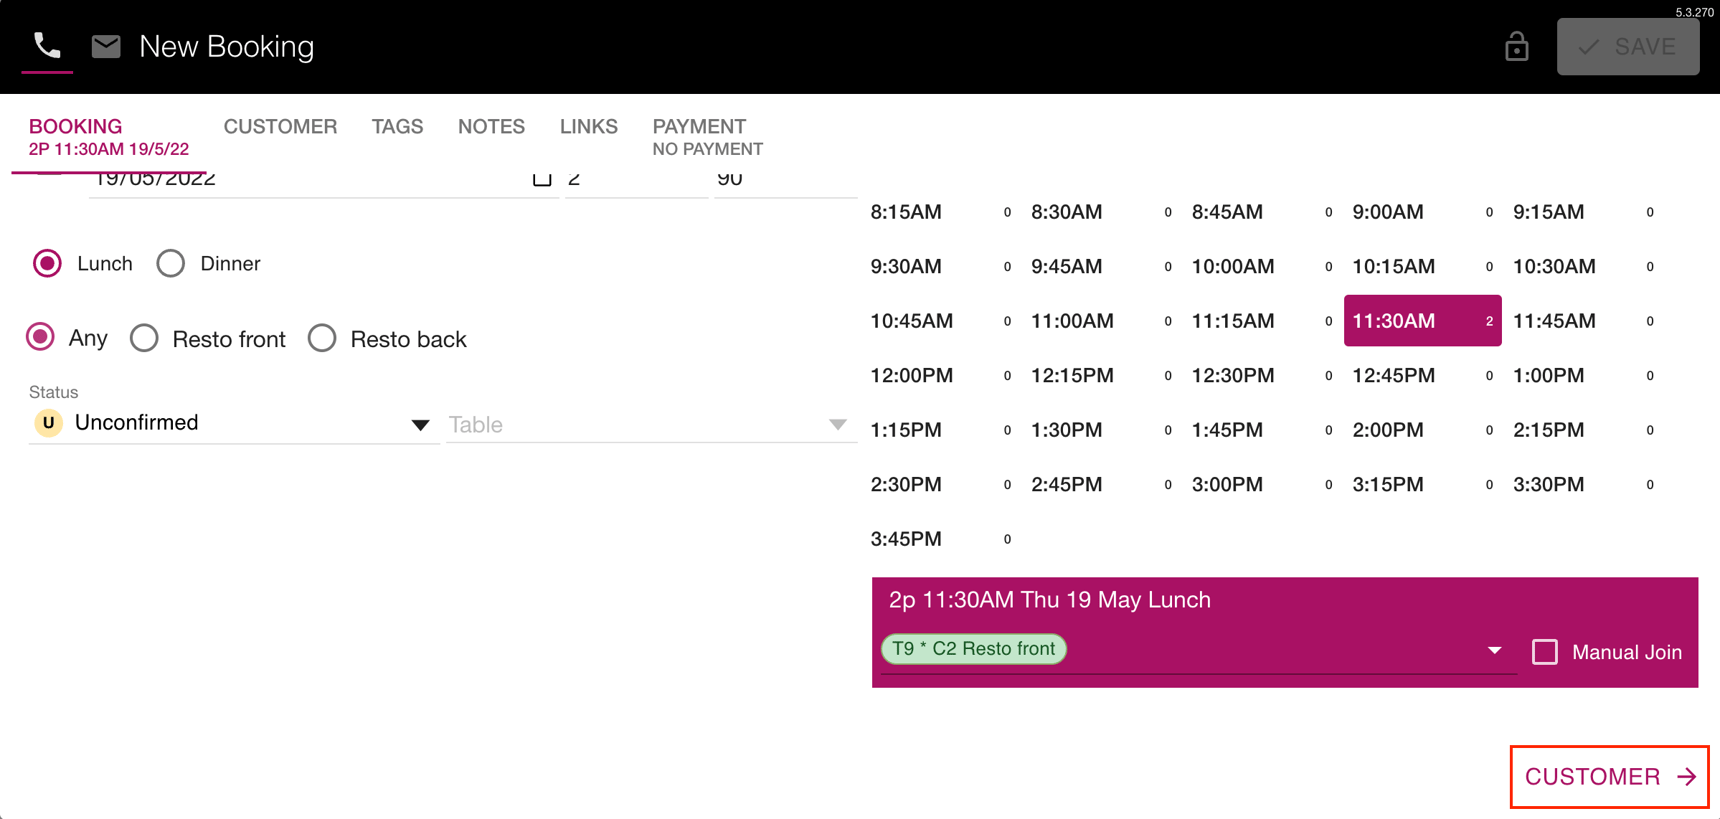Click the phone icon in header
Viewport: 1720px width, 819px height.
click(x=47, y=46)
